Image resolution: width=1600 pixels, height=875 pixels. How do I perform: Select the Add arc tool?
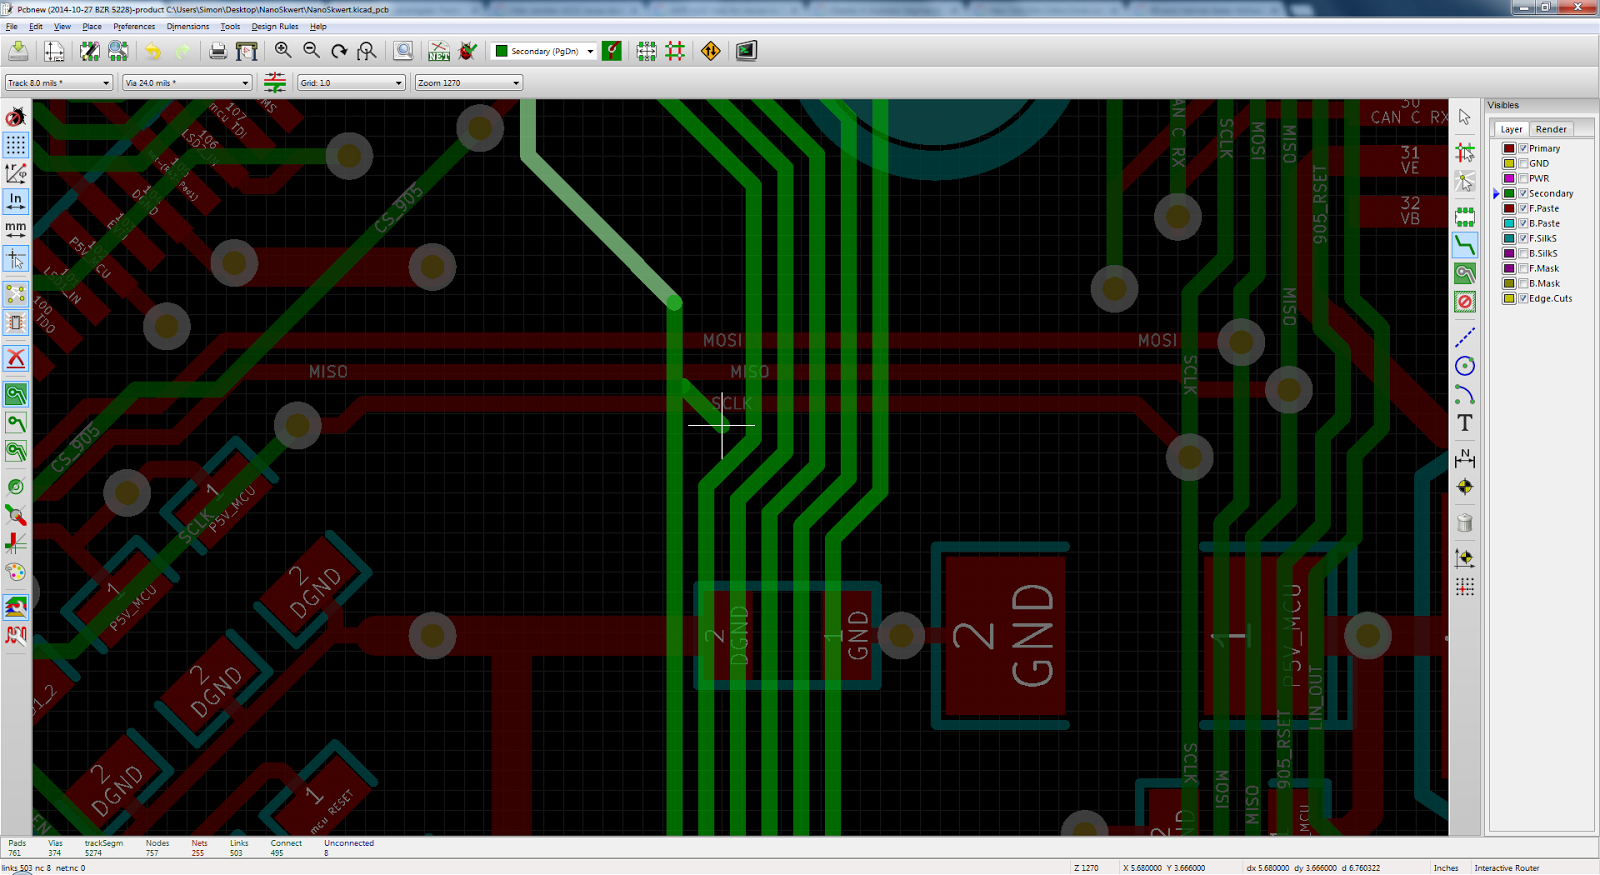(x=1465, y=394)
